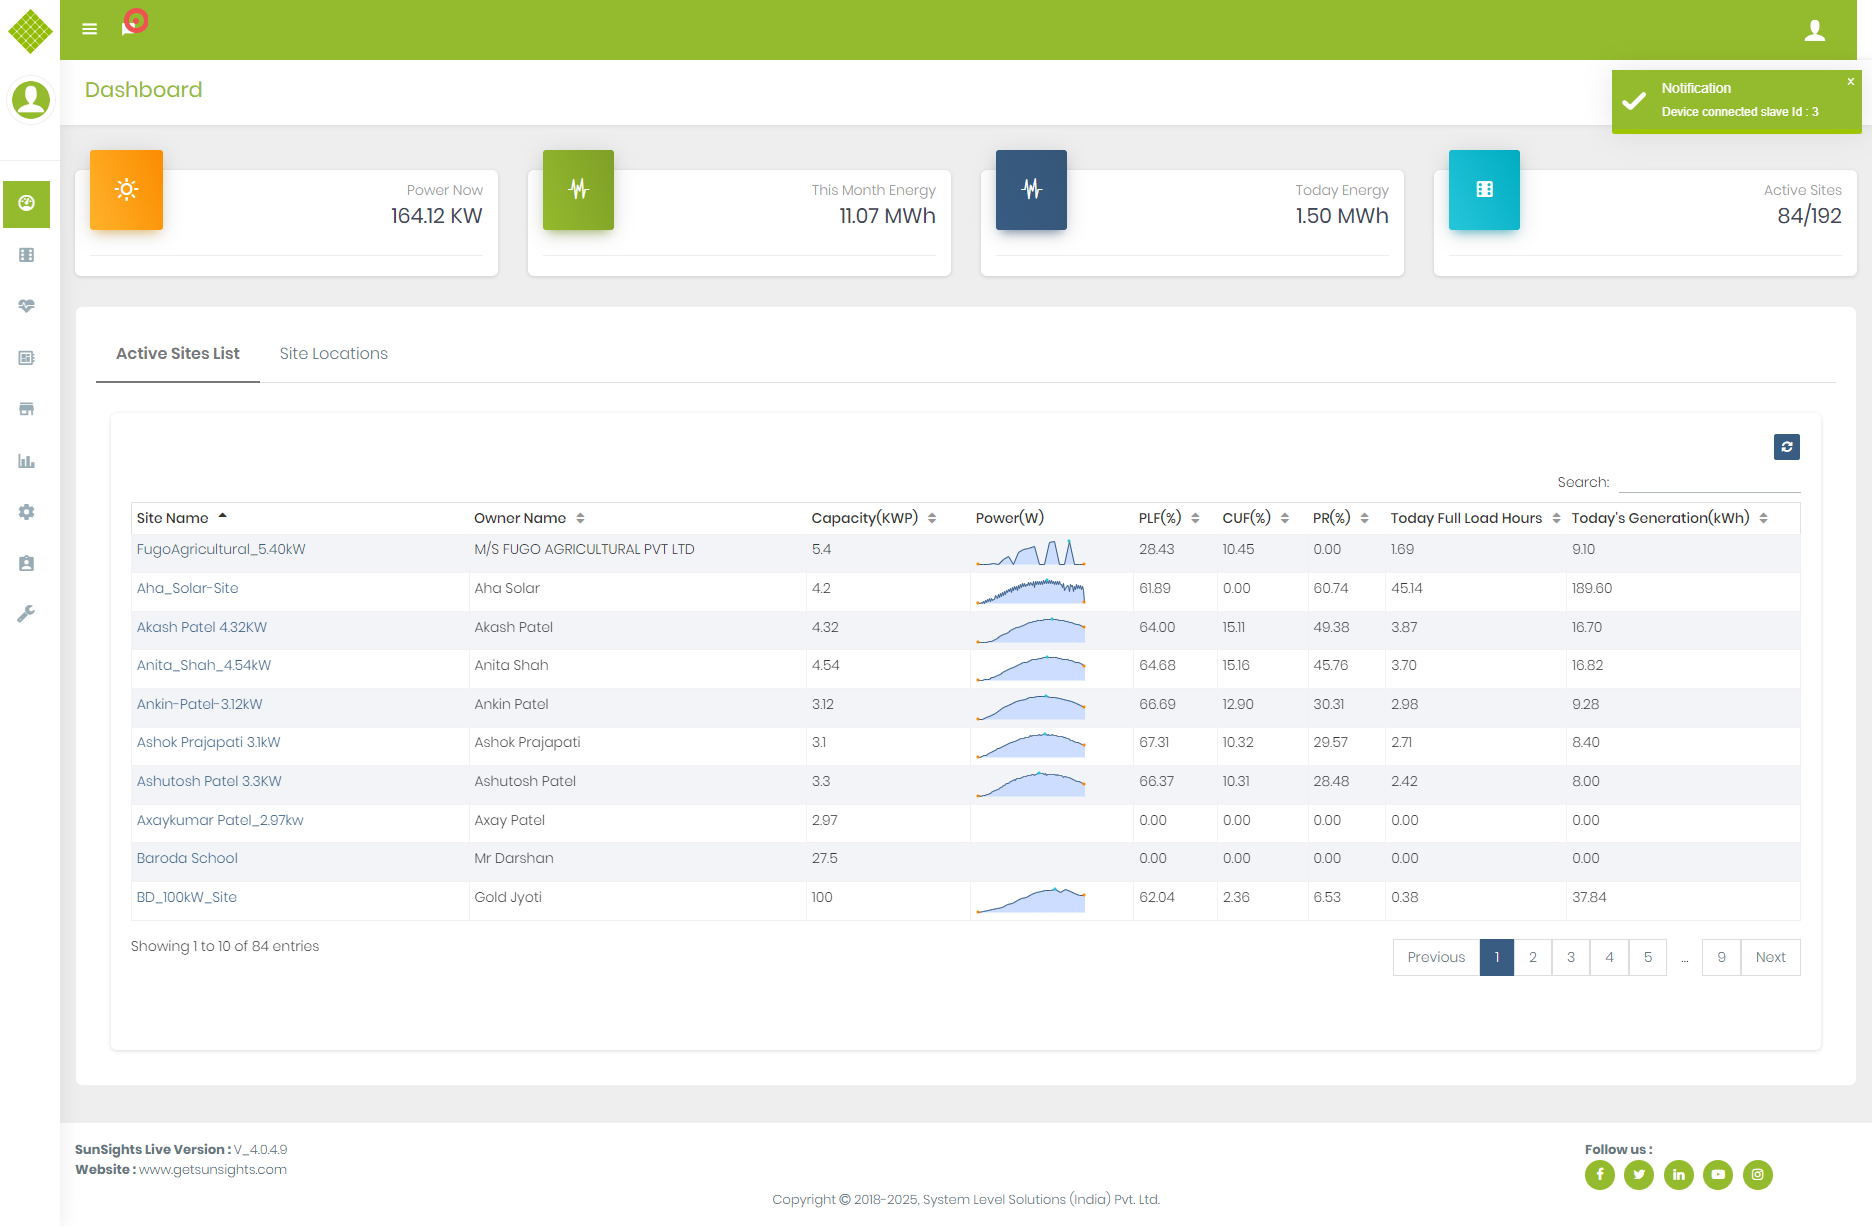The height and width of the screenshot is (1227, 1872).
Task: Switch to Site Locations tab
Action: (x=333, y=354)
